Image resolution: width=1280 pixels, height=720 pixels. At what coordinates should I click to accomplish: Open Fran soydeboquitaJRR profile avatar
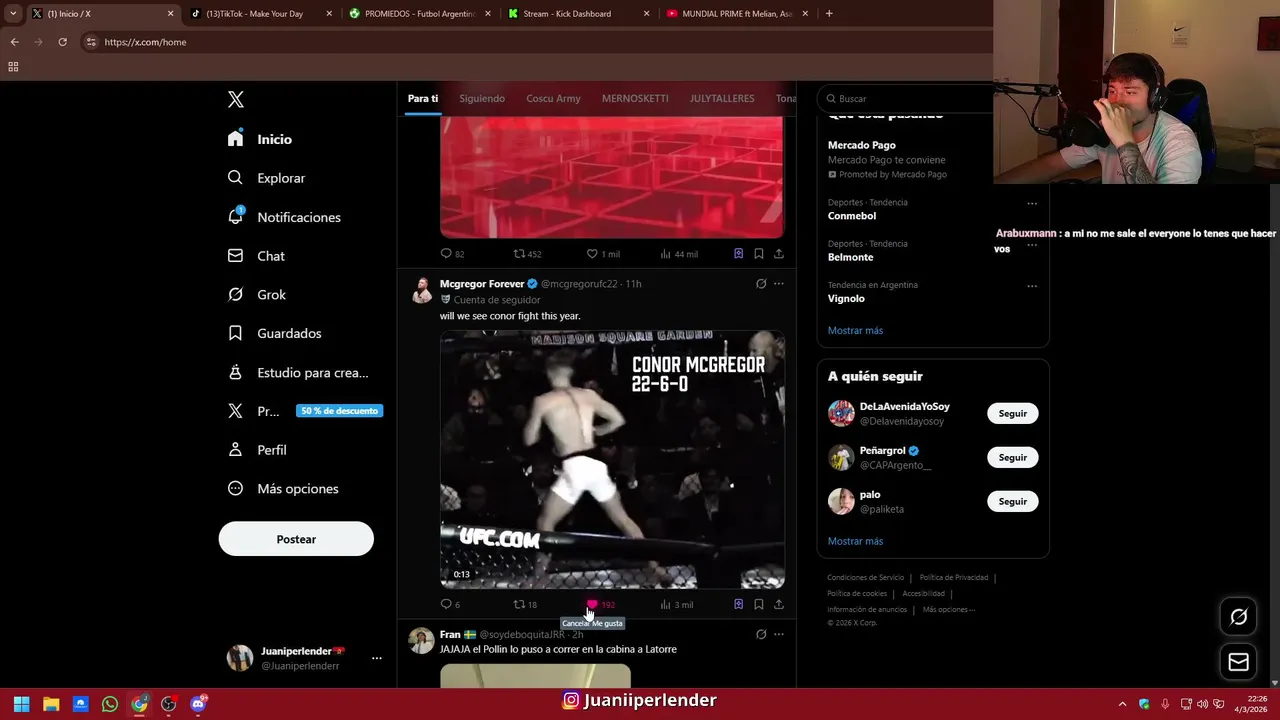pyautogui.click(x=422, y=641)
